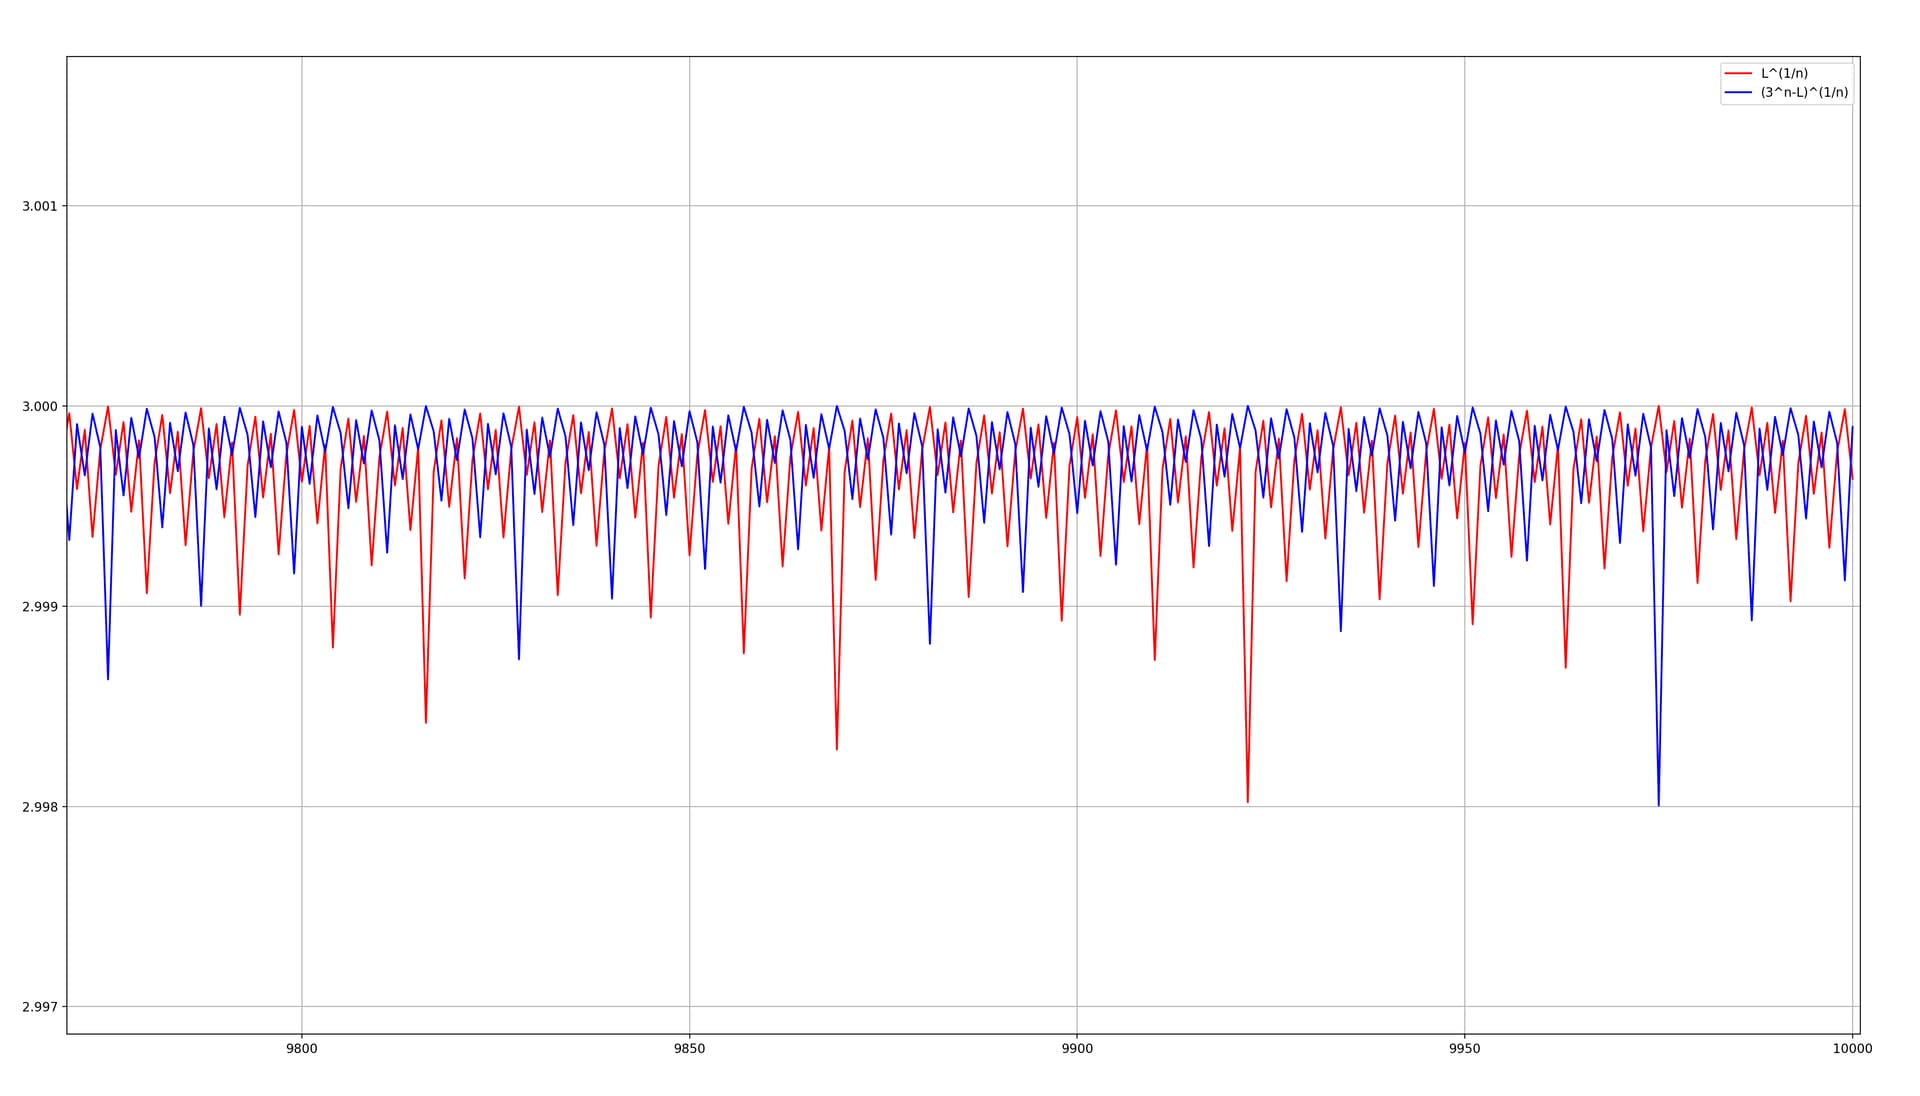Click the L^(1/n) legend label
1920x1096 pixels.
point(1784,73)
